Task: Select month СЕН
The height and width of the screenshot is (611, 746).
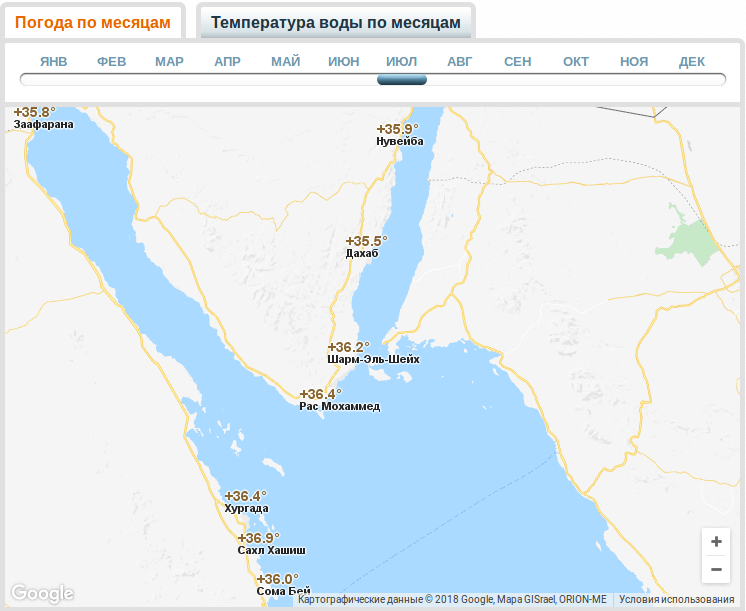Action: click(x=518, y=62)
